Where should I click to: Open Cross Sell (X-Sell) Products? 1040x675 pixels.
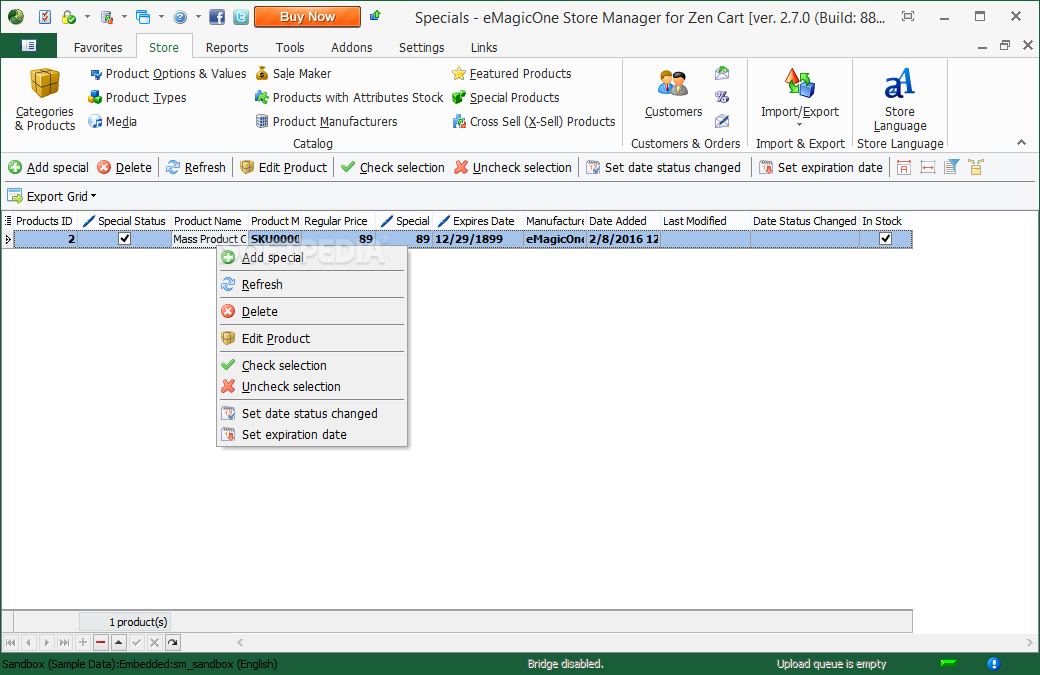click(x=534, y=121)
